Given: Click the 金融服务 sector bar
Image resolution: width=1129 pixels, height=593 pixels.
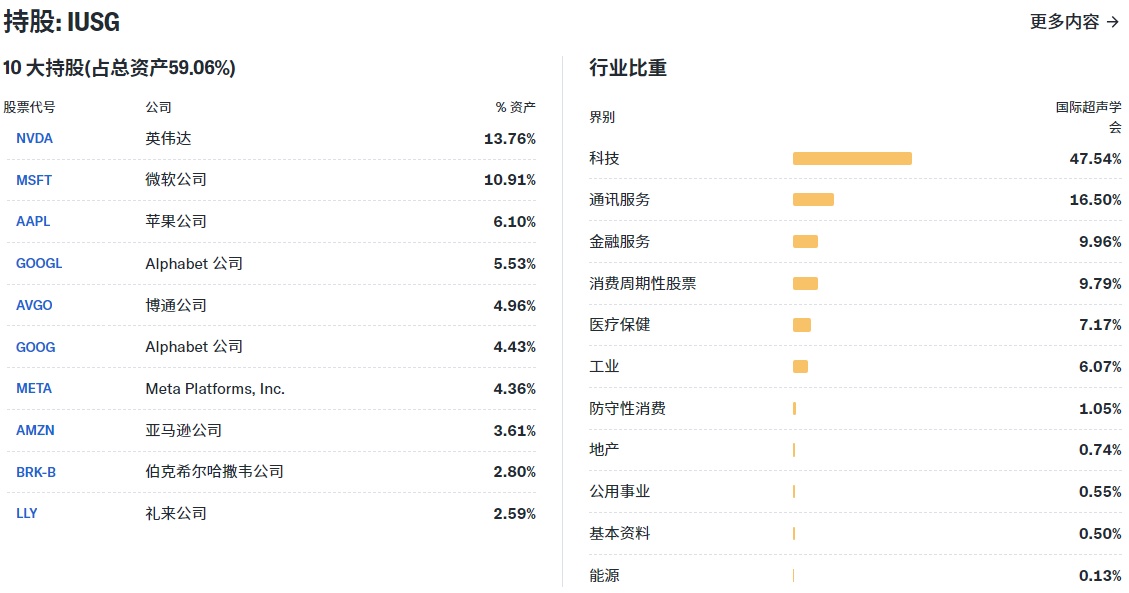Looking at the screenshot, I should (805, 241).
